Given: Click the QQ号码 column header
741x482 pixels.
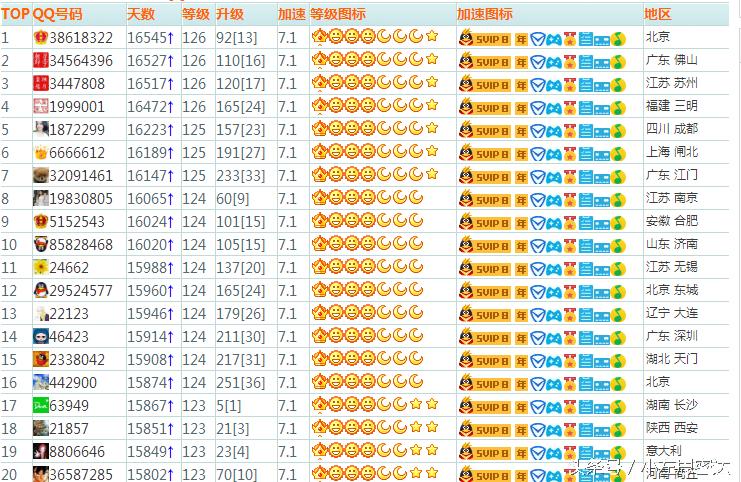Looking at the screenshot, I should (58, 15).
